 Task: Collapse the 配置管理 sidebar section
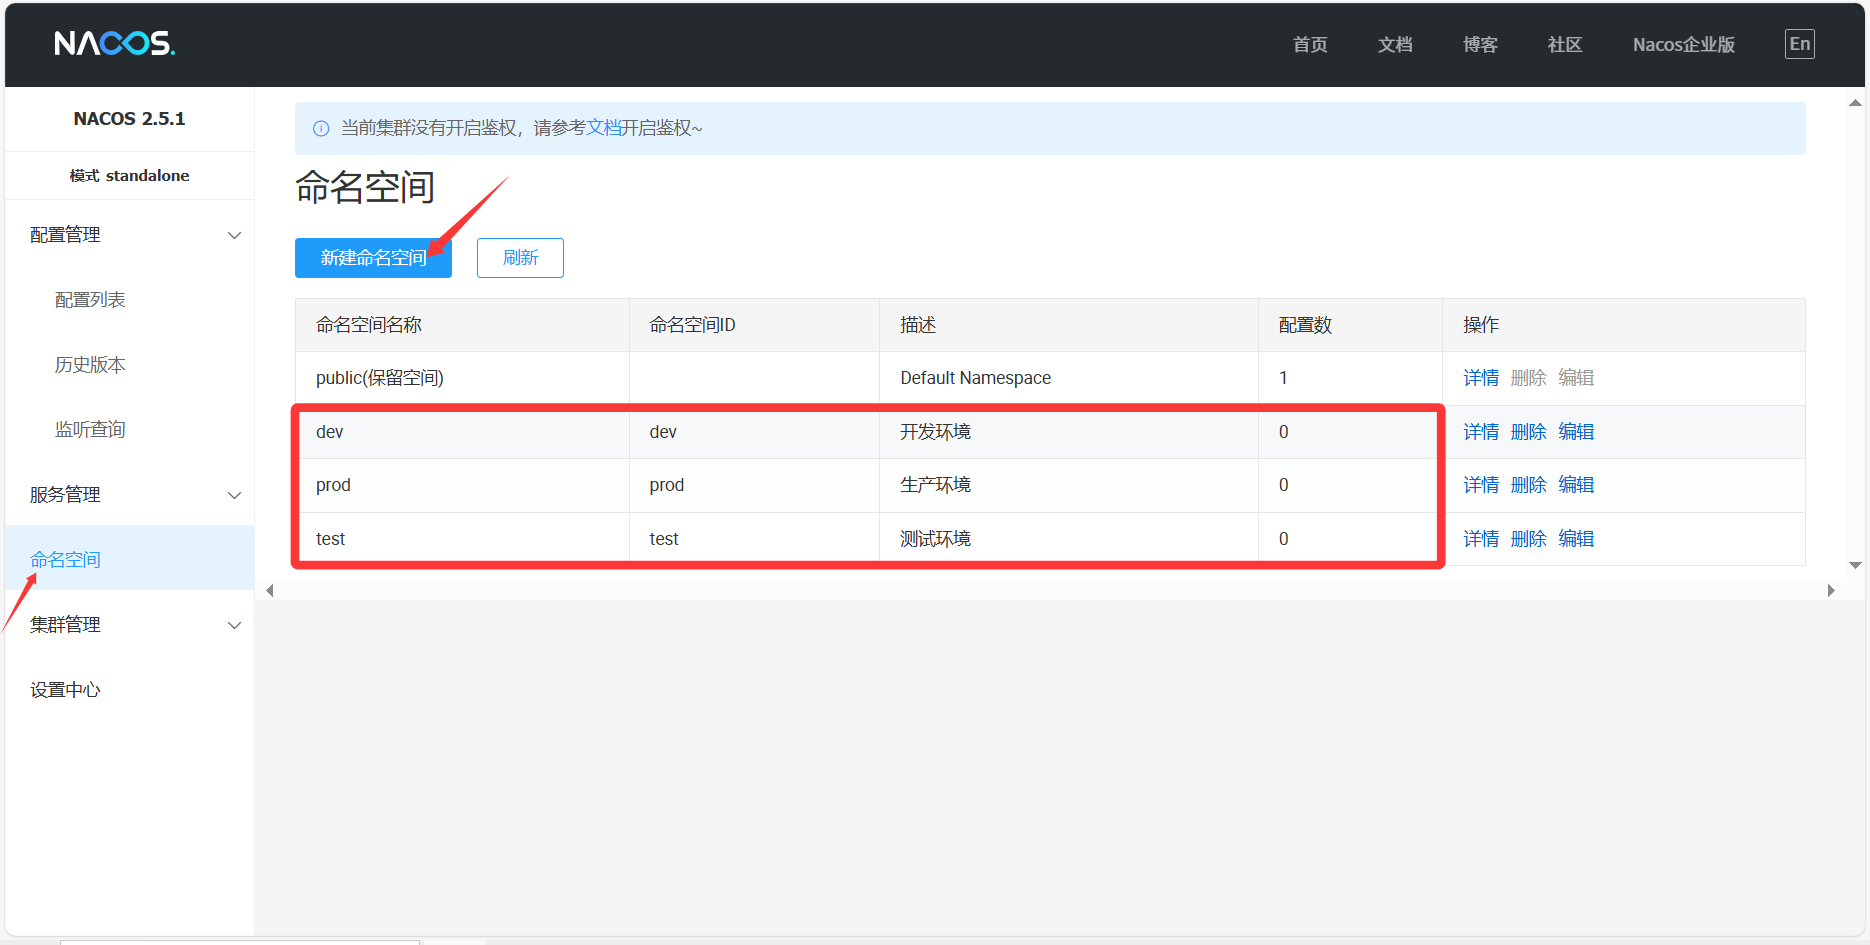[234, 235]
